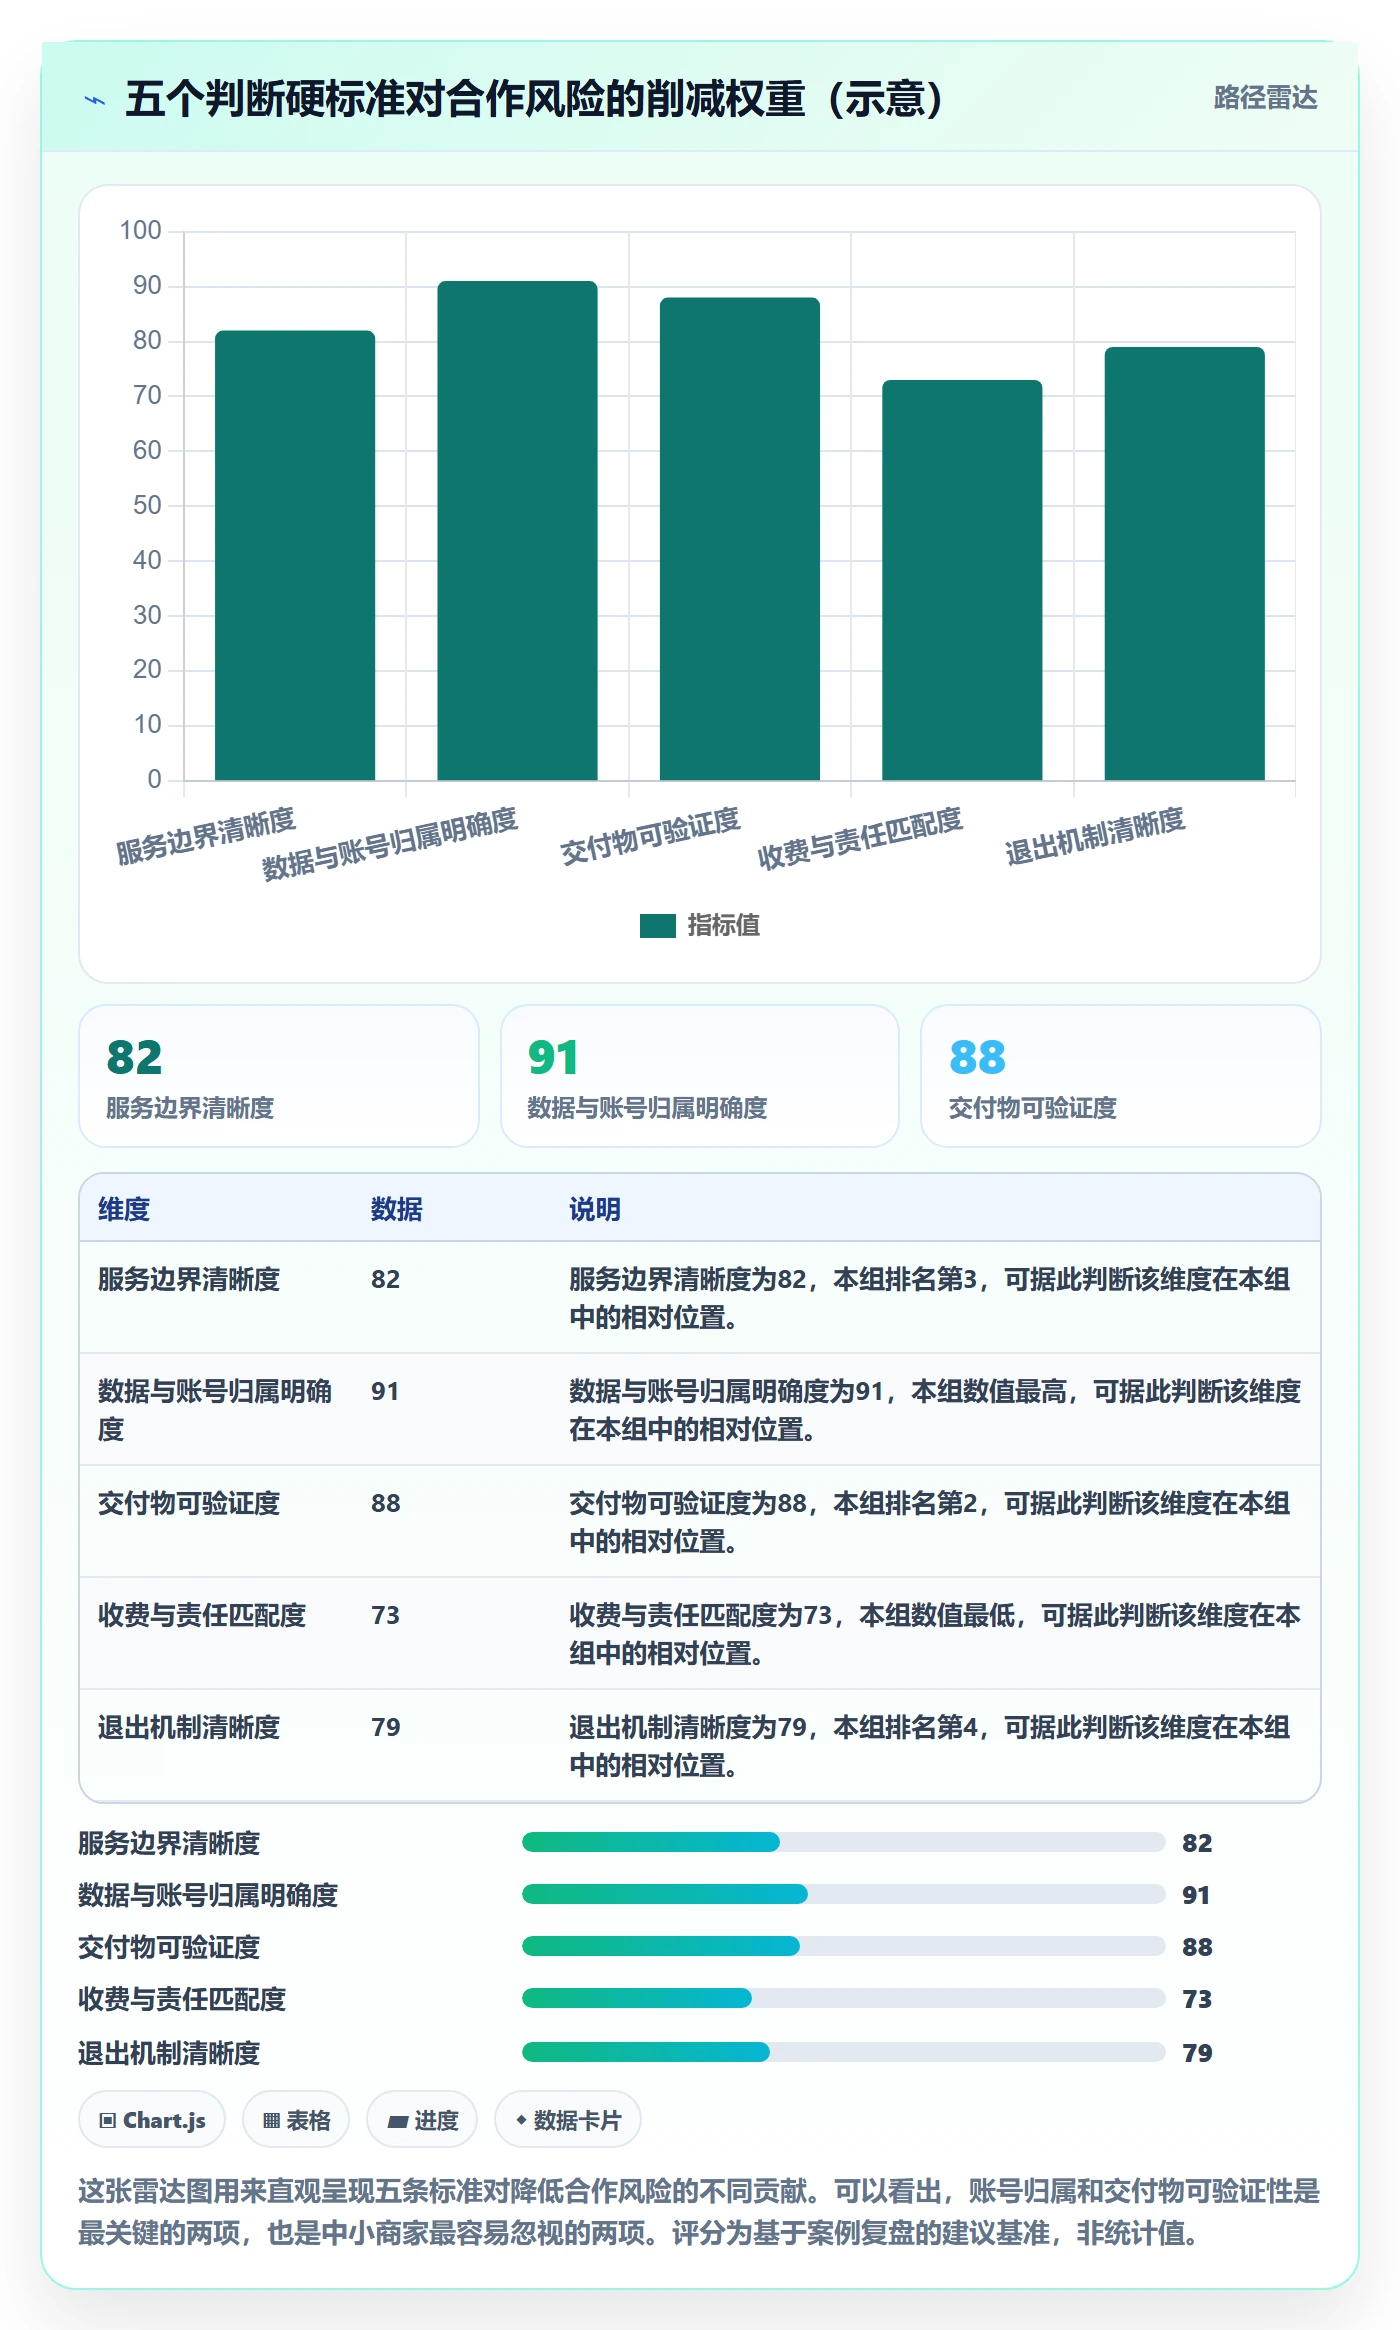This screenshot has height=2330, width=1400.
Task: Click the icon inside Chart.js chip
Action: pos(108,2120)
